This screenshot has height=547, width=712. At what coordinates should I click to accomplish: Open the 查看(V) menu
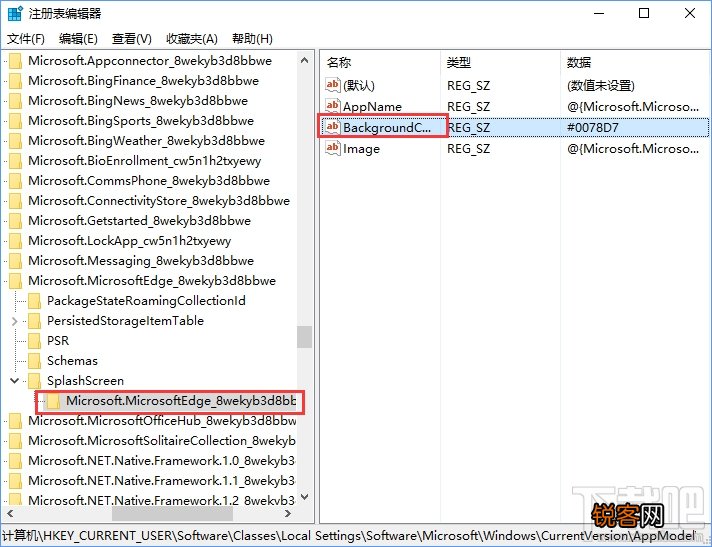coord(132,39)
